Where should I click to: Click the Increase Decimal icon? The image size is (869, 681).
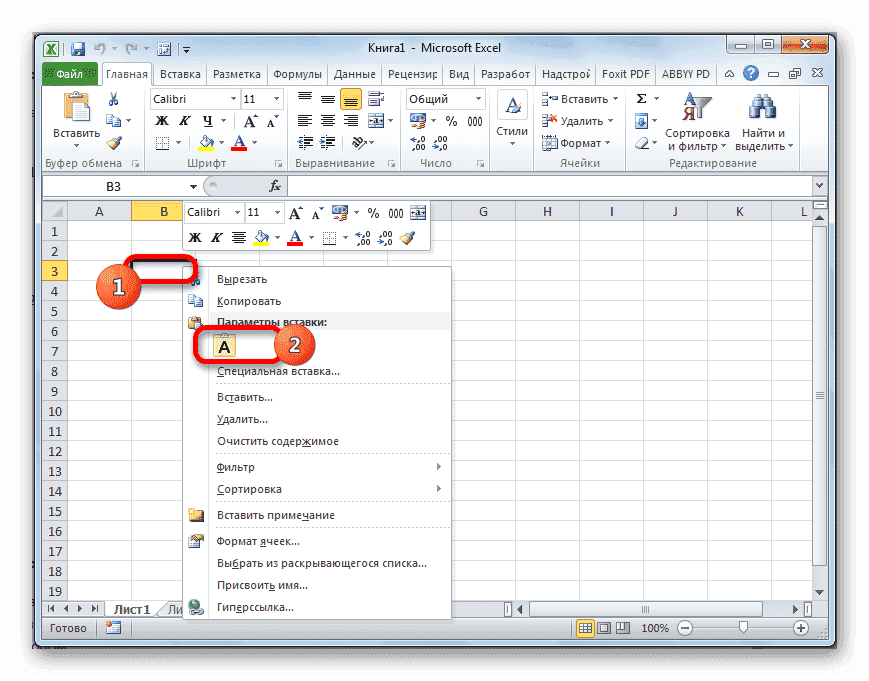(x=417, y=143)
